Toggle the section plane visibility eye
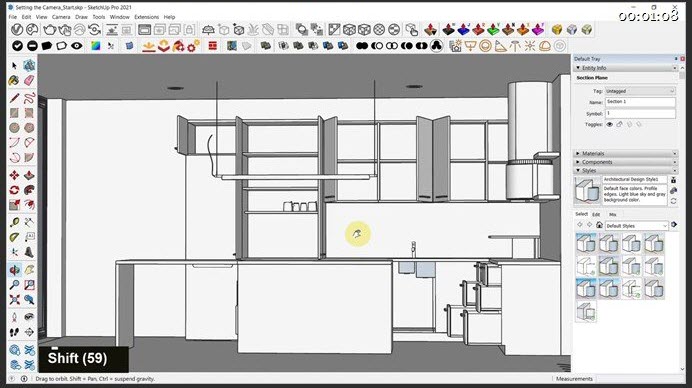The height and width of the screenshot is (388, 692). [609, 124]
